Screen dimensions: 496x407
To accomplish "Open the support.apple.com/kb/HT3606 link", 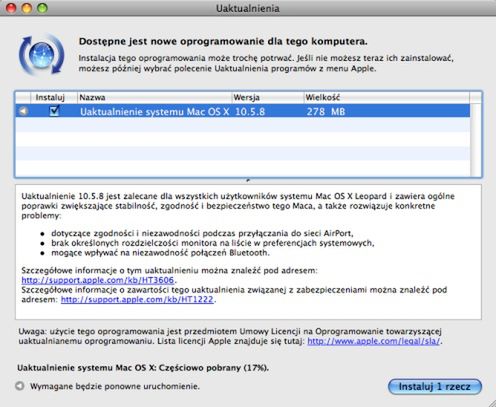I will (98, 280).
